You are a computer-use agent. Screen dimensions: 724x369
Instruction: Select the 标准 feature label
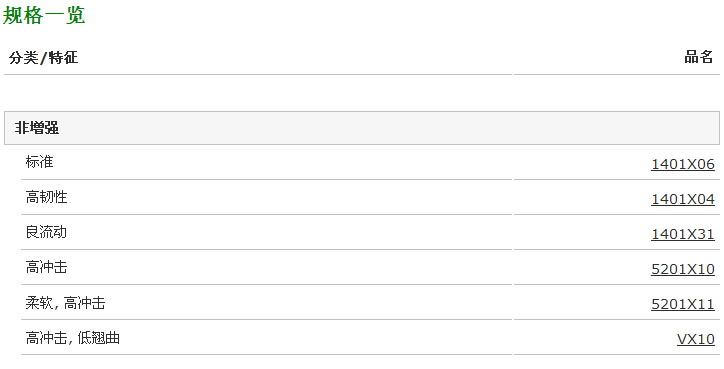pyautogui.click(x=39, y=162)
